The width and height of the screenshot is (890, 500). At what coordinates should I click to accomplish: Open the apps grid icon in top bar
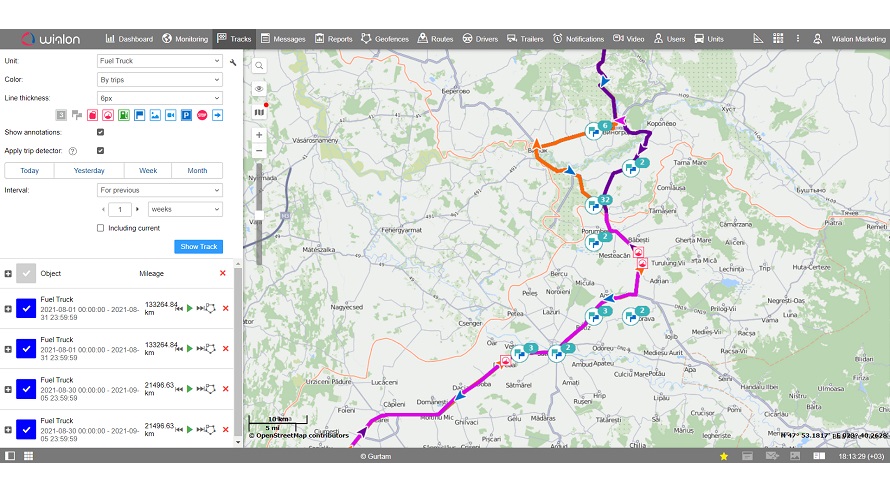(x=778, y=39)
